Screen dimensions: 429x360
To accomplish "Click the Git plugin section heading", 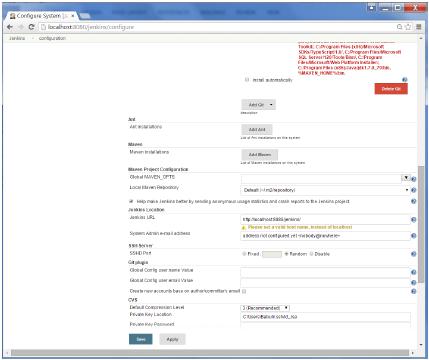I will [138, 262].
